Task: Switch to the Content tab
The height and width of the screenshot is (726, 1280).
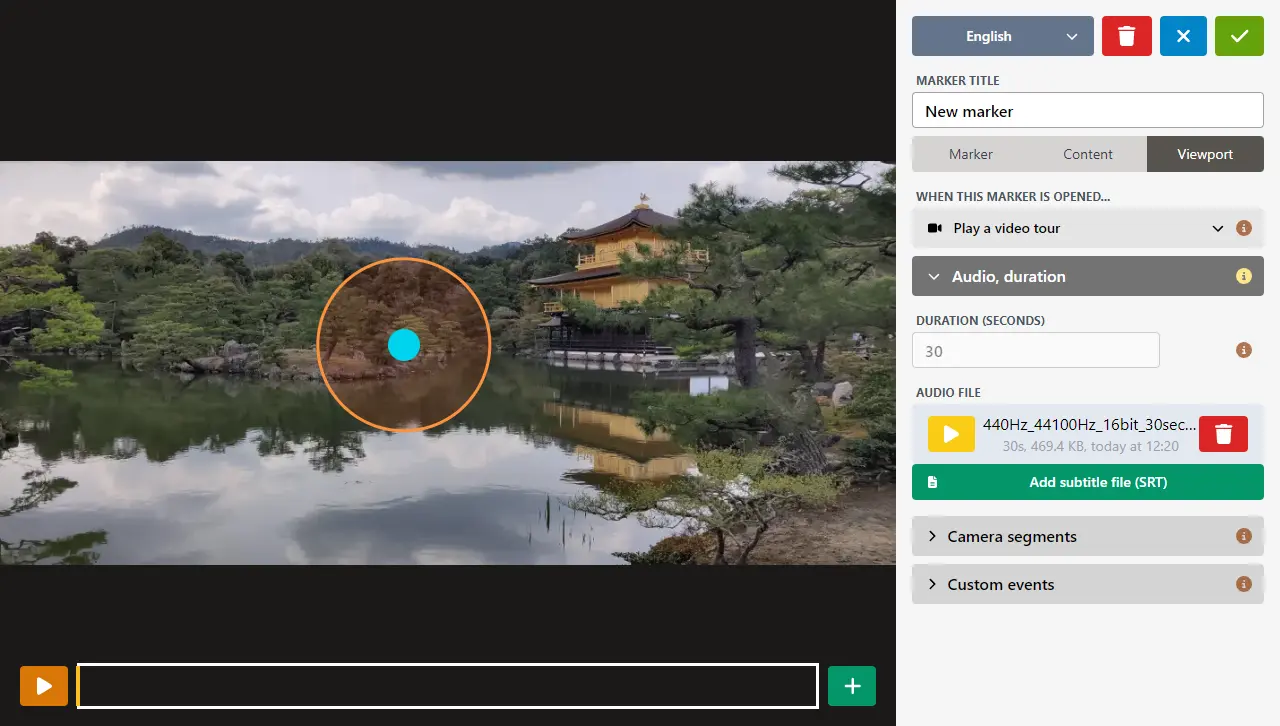Action: pos(1088,154)
